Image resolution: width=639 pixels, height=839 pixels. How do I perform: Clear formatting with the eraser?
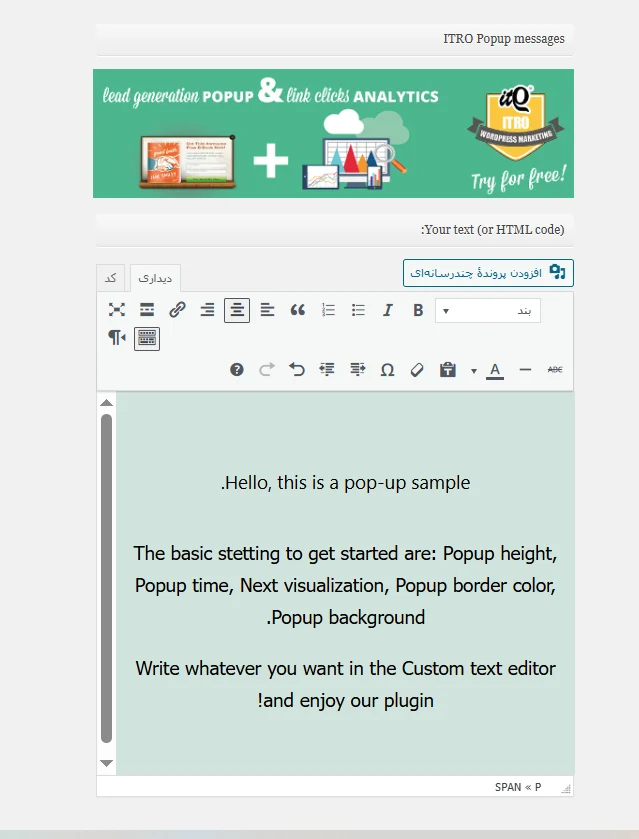417,370
